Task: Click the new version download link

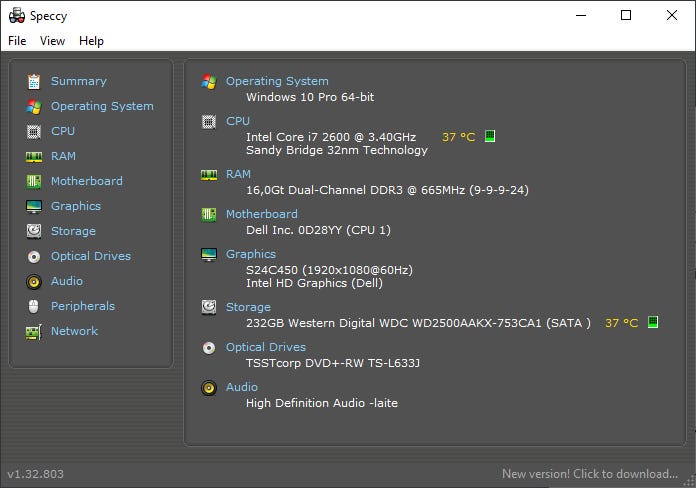Action: (589, 474)
